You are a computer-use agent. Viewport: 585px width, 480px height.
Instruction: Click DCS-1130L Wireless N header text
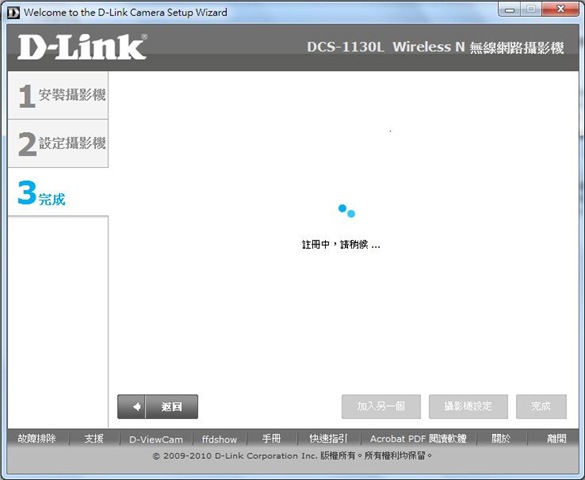click(x=435, y=47)
